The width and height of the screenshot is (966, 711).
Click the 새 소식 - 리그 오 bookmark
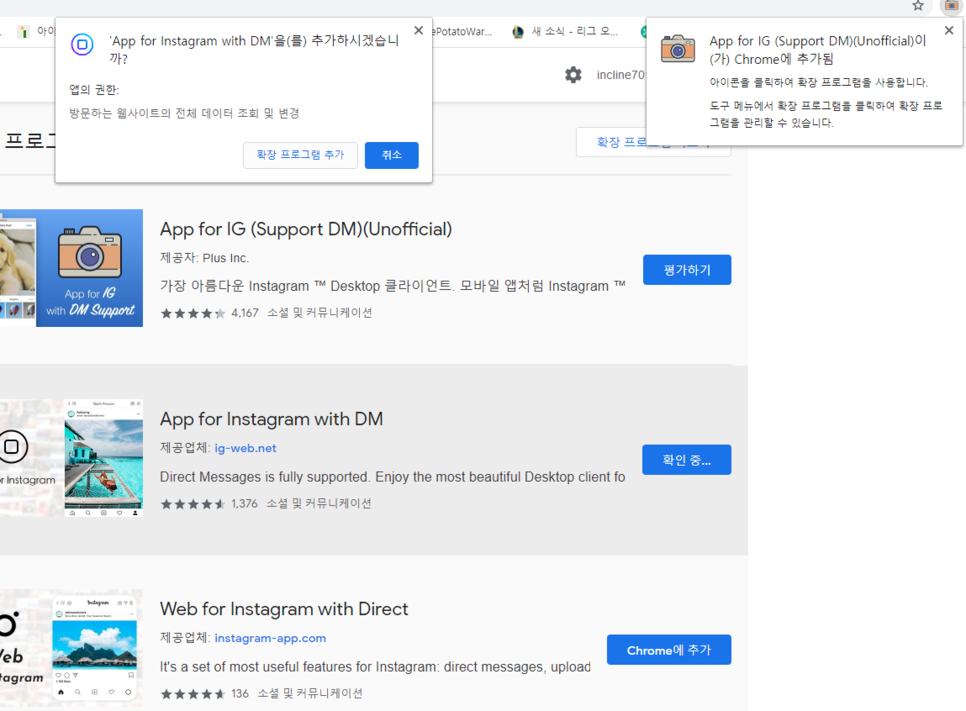tap(566, 31)
